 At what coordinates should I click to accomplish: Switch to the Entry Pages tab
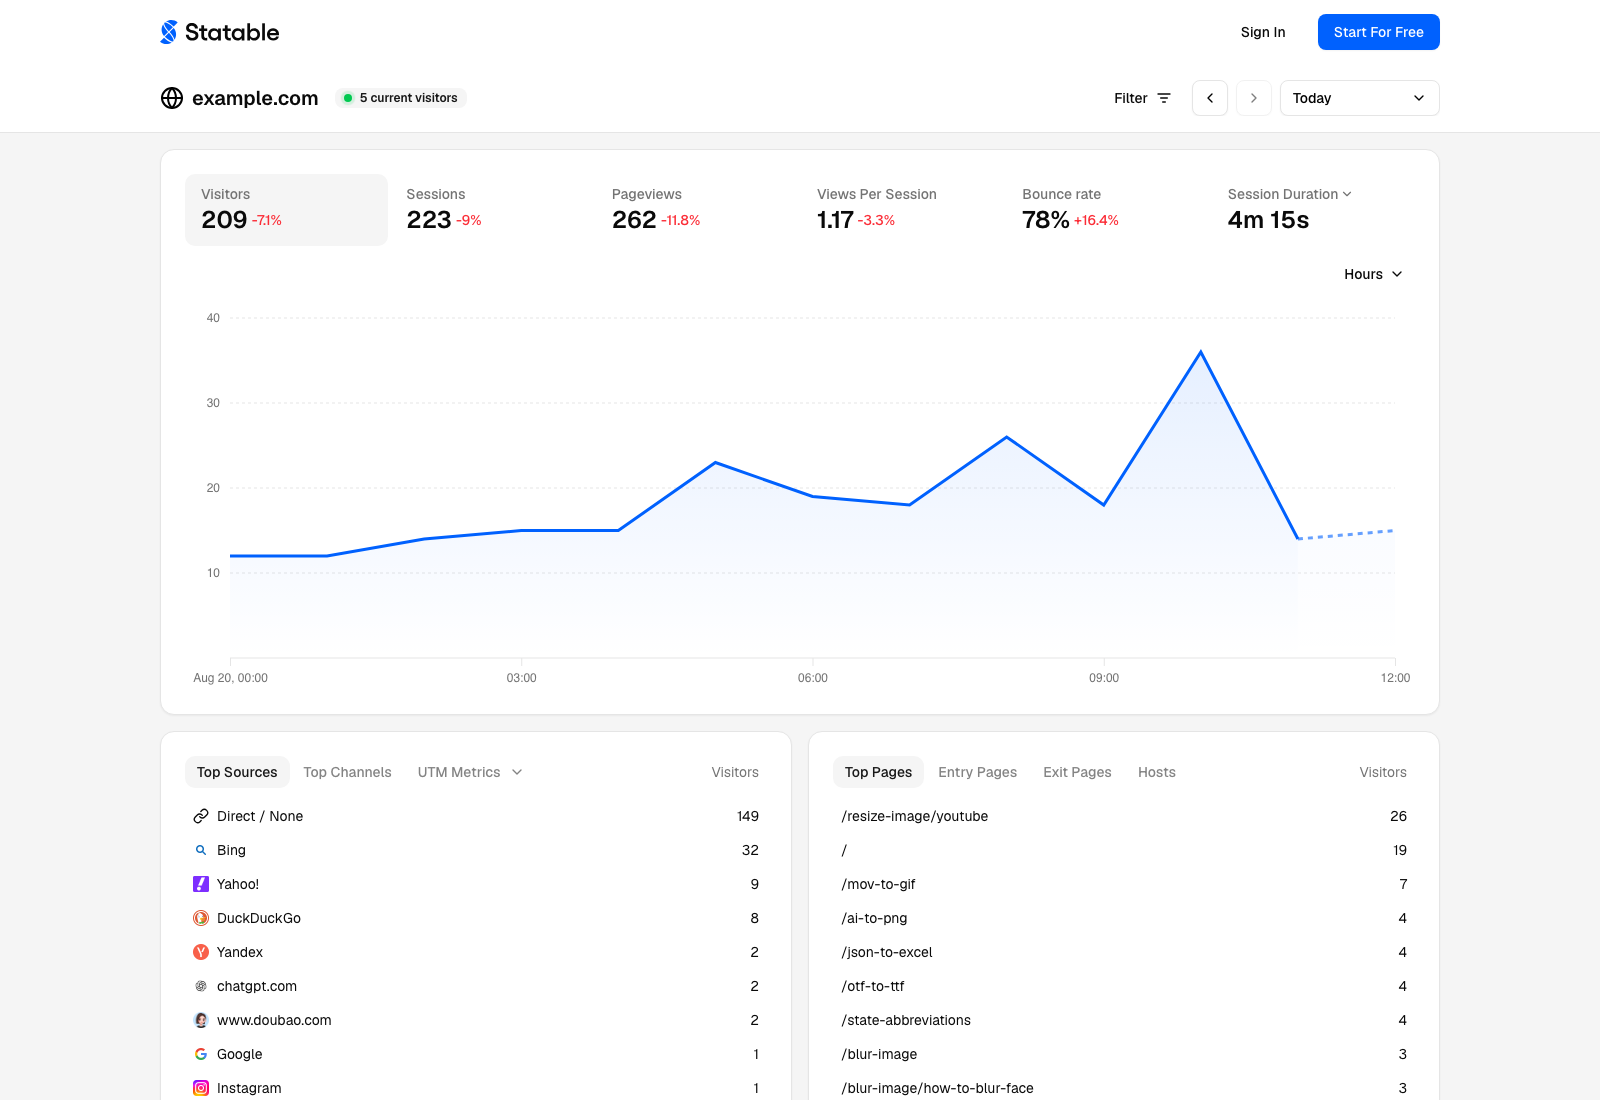(977, 772)
